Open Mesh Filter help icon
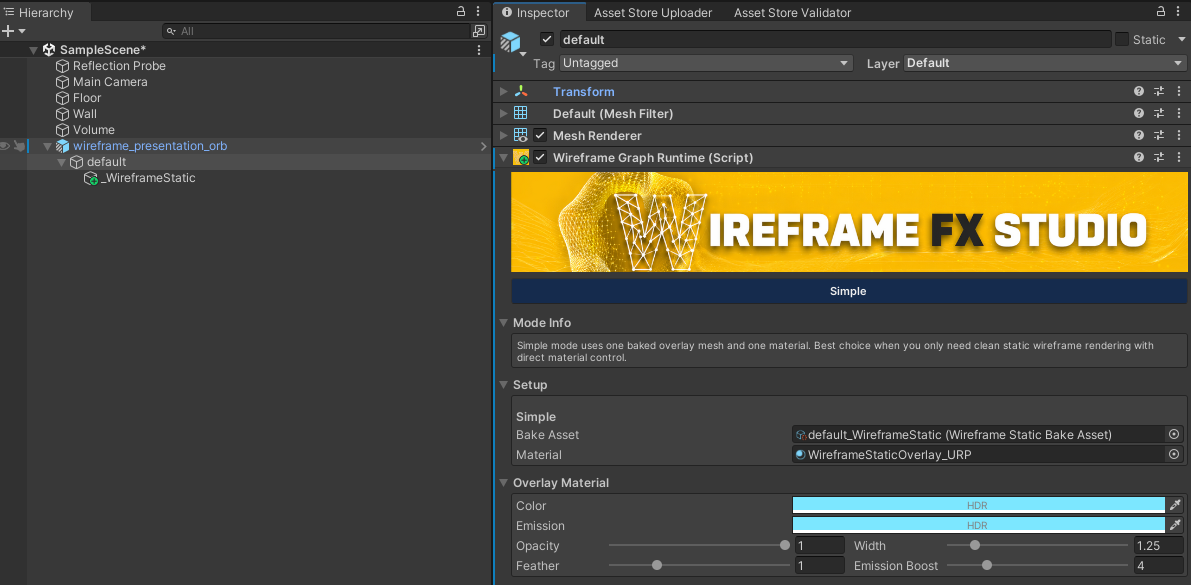The image size is (1191, 585). [x=1139, y=113]
